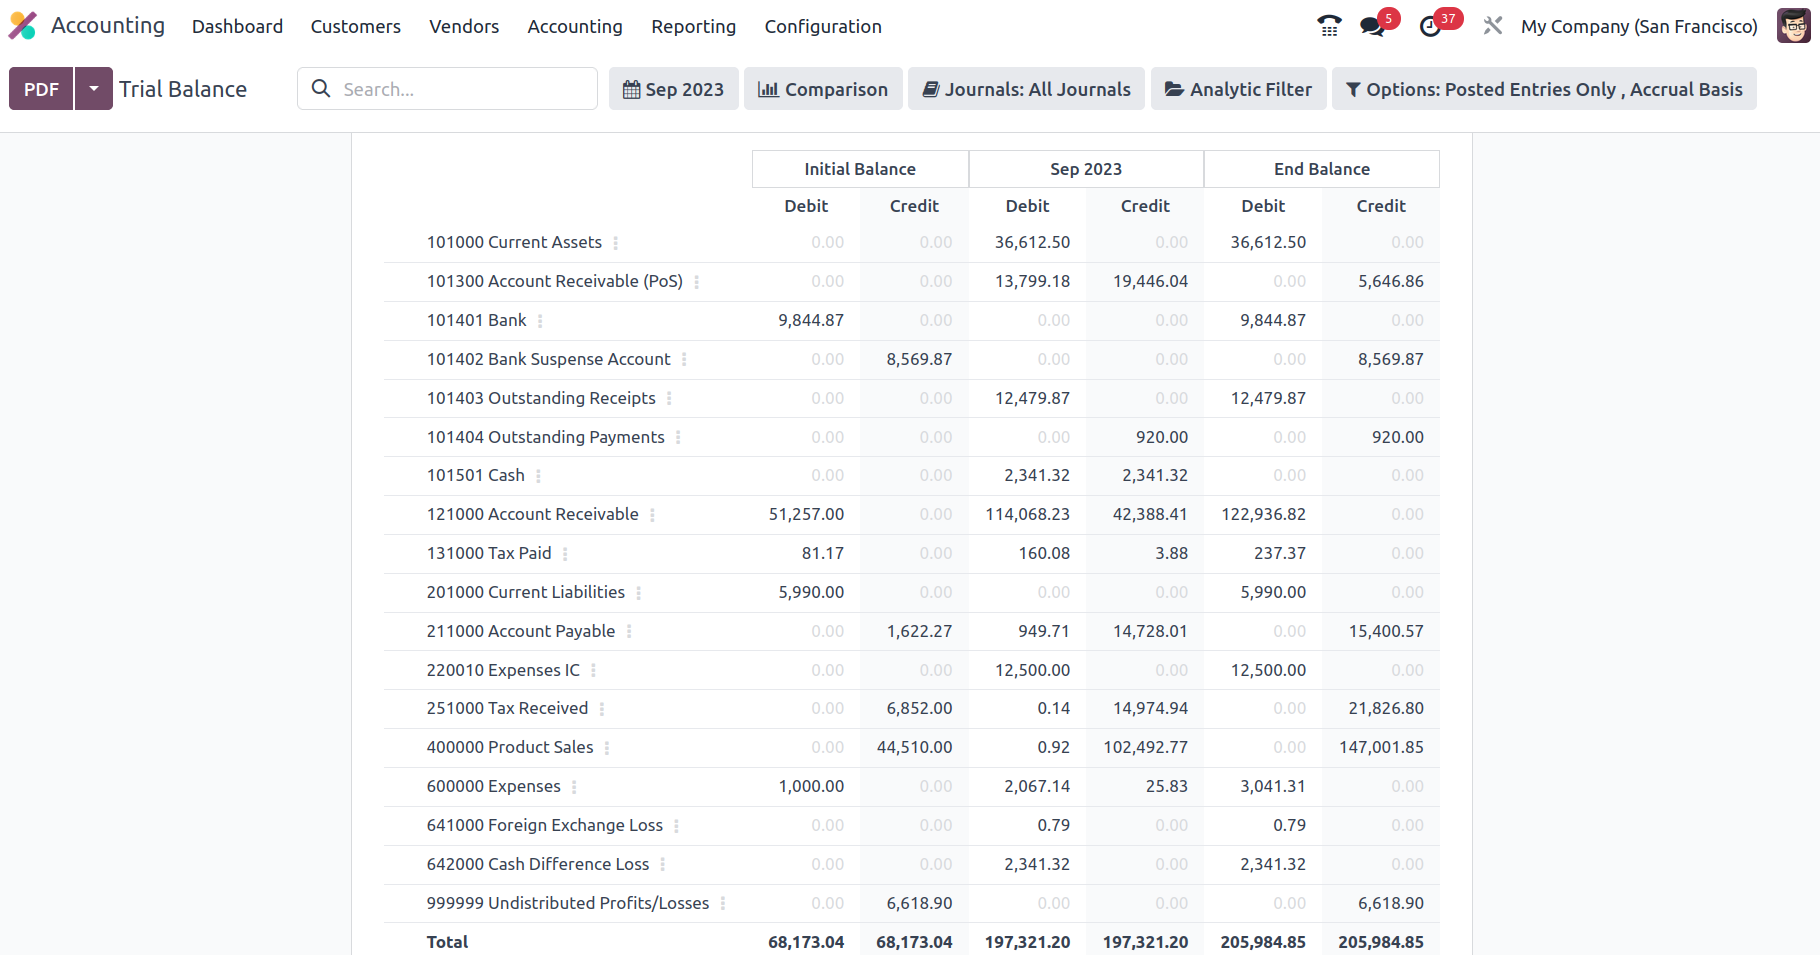The height and width of the screenshot is (955, 1820).
Task: Focus the Search input field
Action: click(x=460, y=89)
